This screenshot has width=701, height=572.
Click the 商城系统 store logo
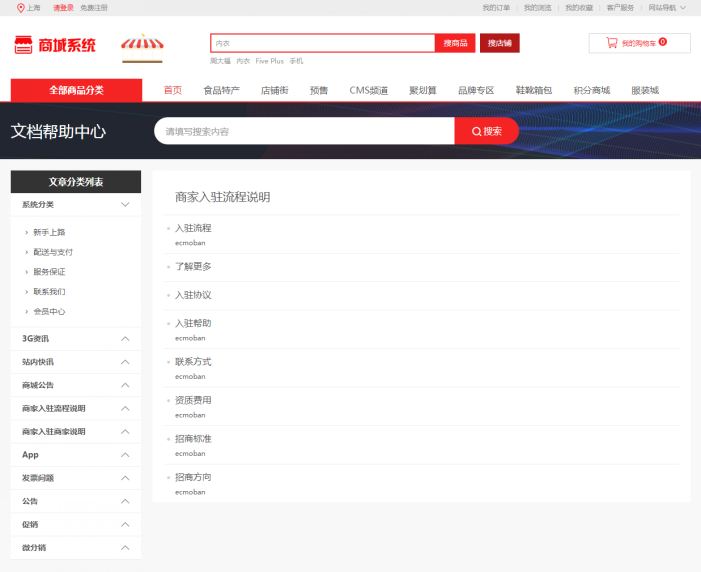tap(55, 45)
